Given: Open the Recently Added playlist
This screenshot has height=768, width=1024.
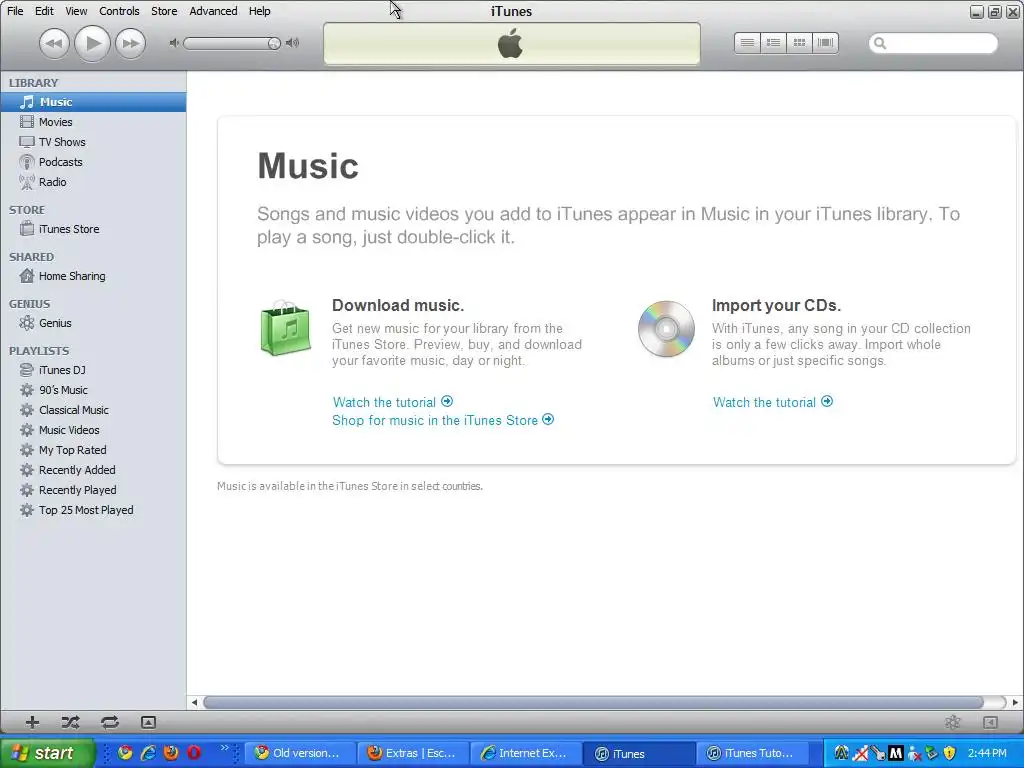Looking at the screenshot, I should pyautogui.click(x=93, y=470).
